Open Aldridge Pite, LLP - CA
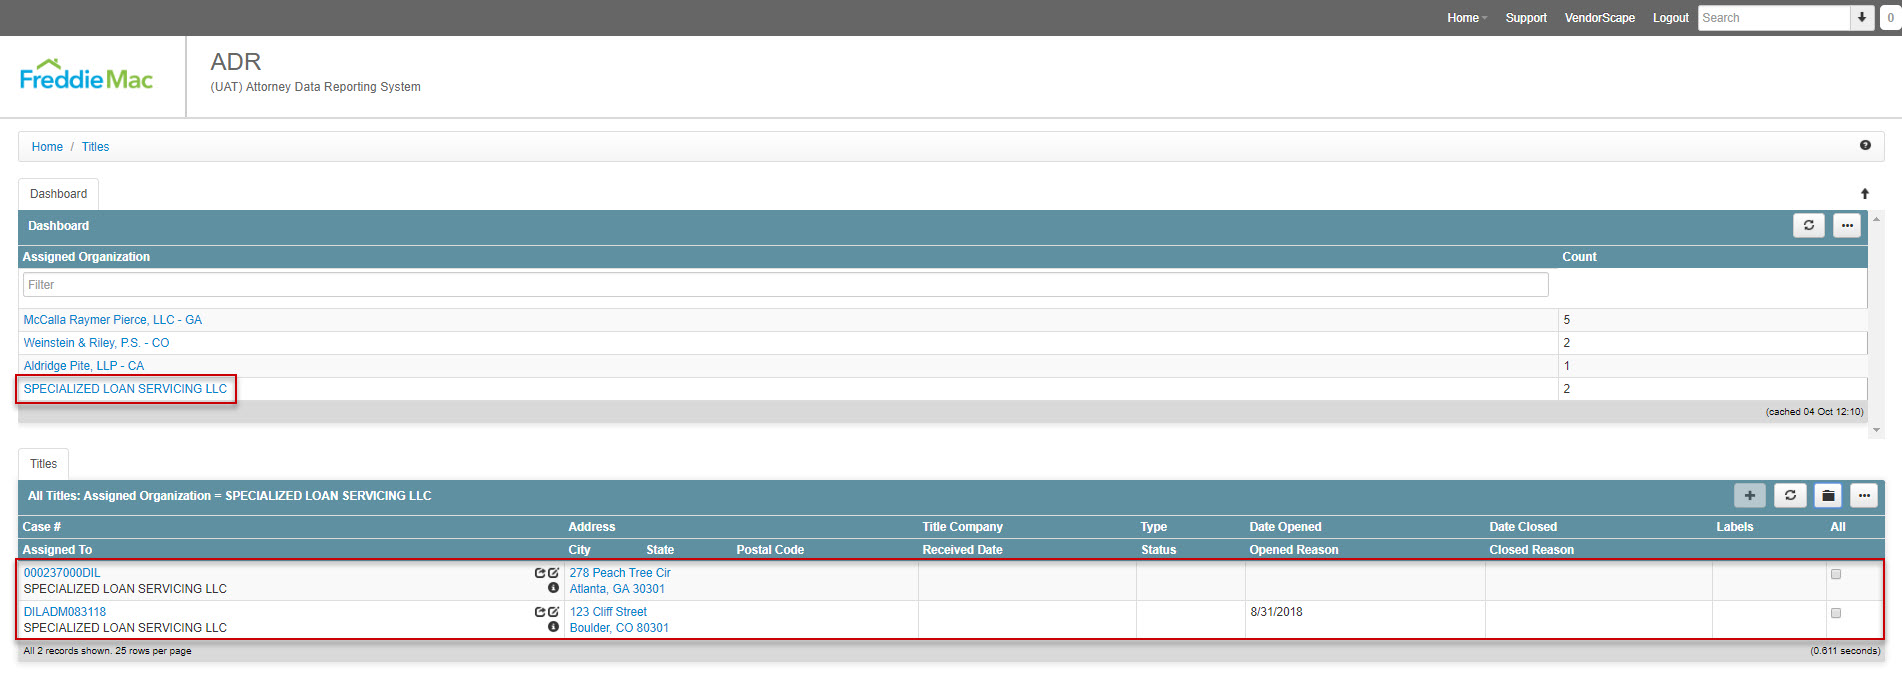The height and width of the screenshot is (691, 1902). (84, 366)
